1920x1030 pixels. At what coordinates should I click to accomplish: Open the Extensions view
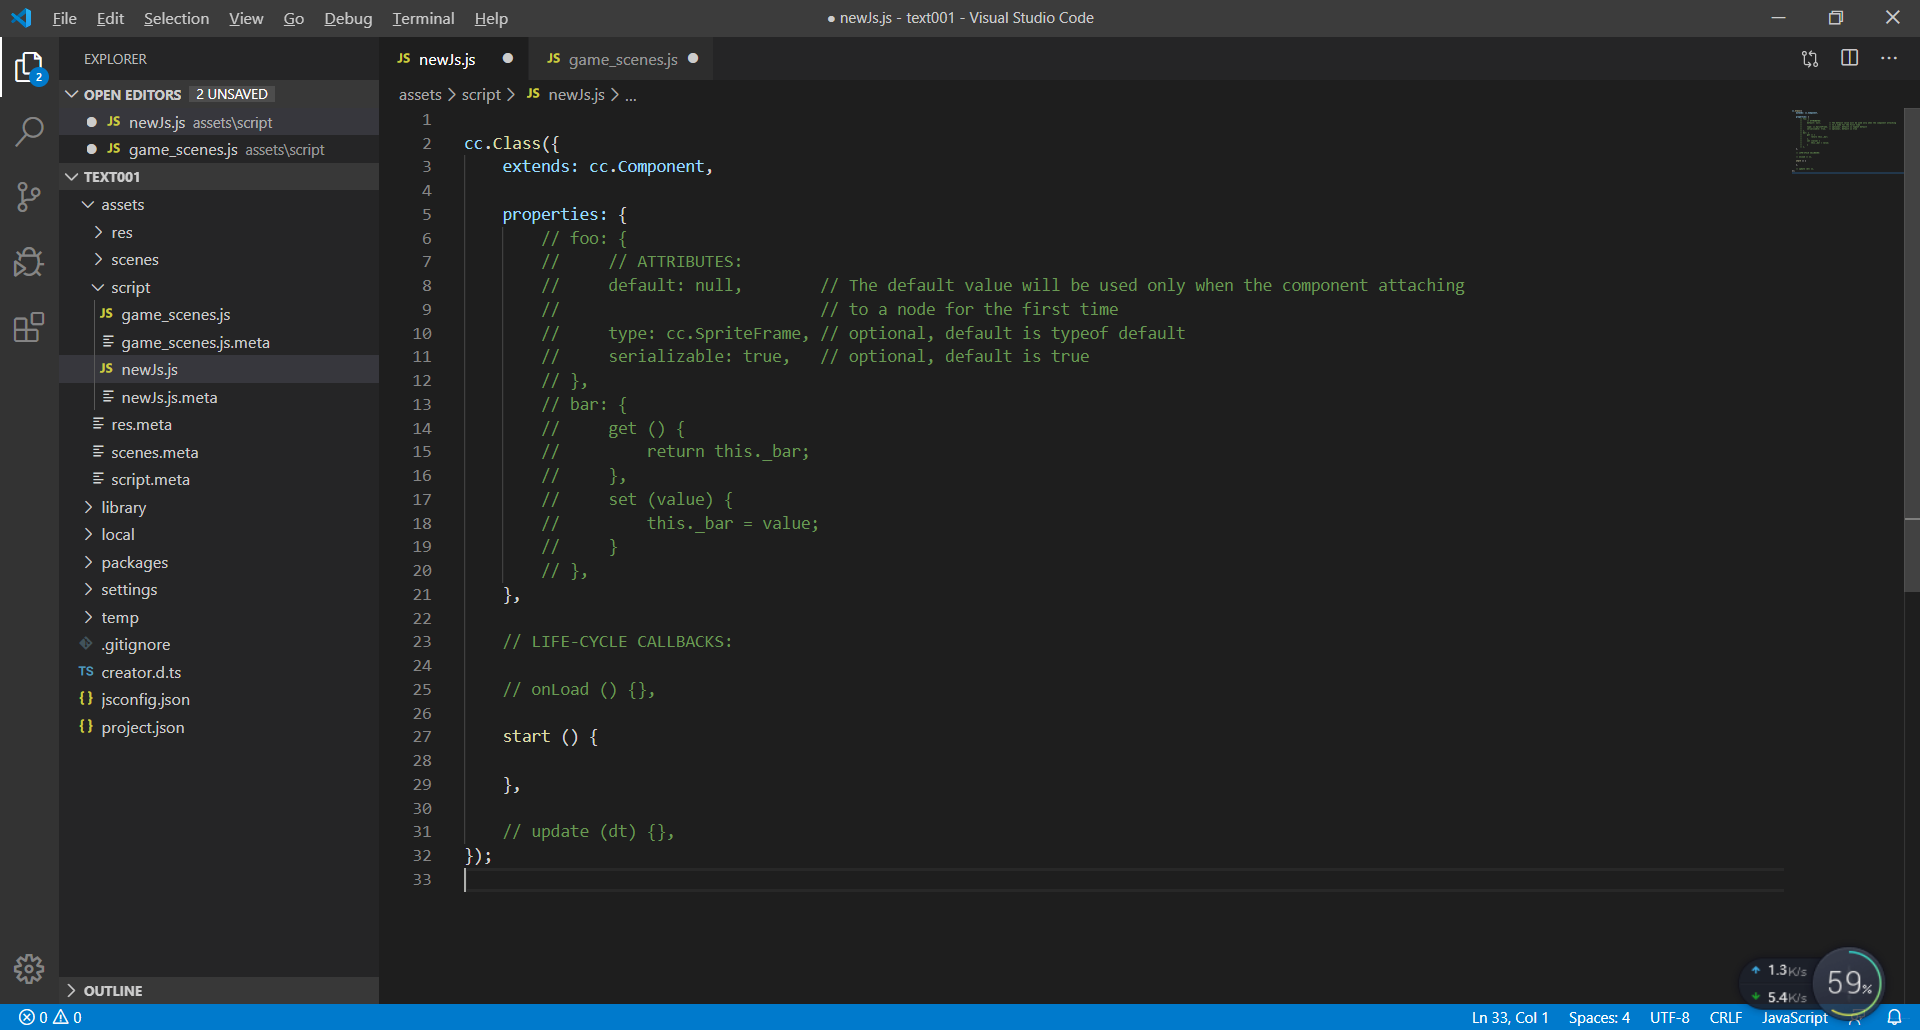(x=29, y=327)
